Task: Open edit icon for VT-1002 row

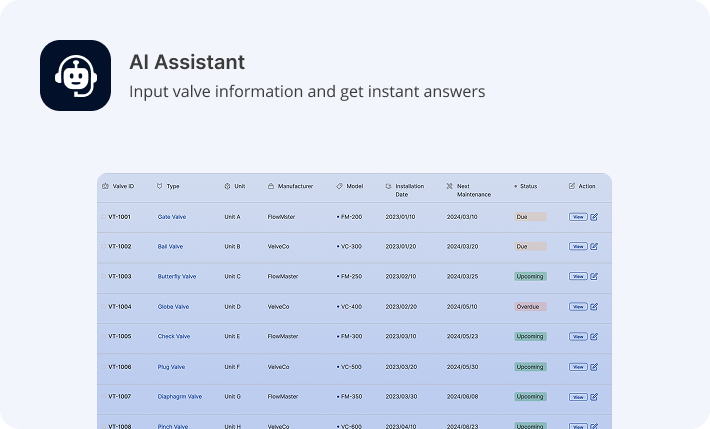Action: [594, 246]
